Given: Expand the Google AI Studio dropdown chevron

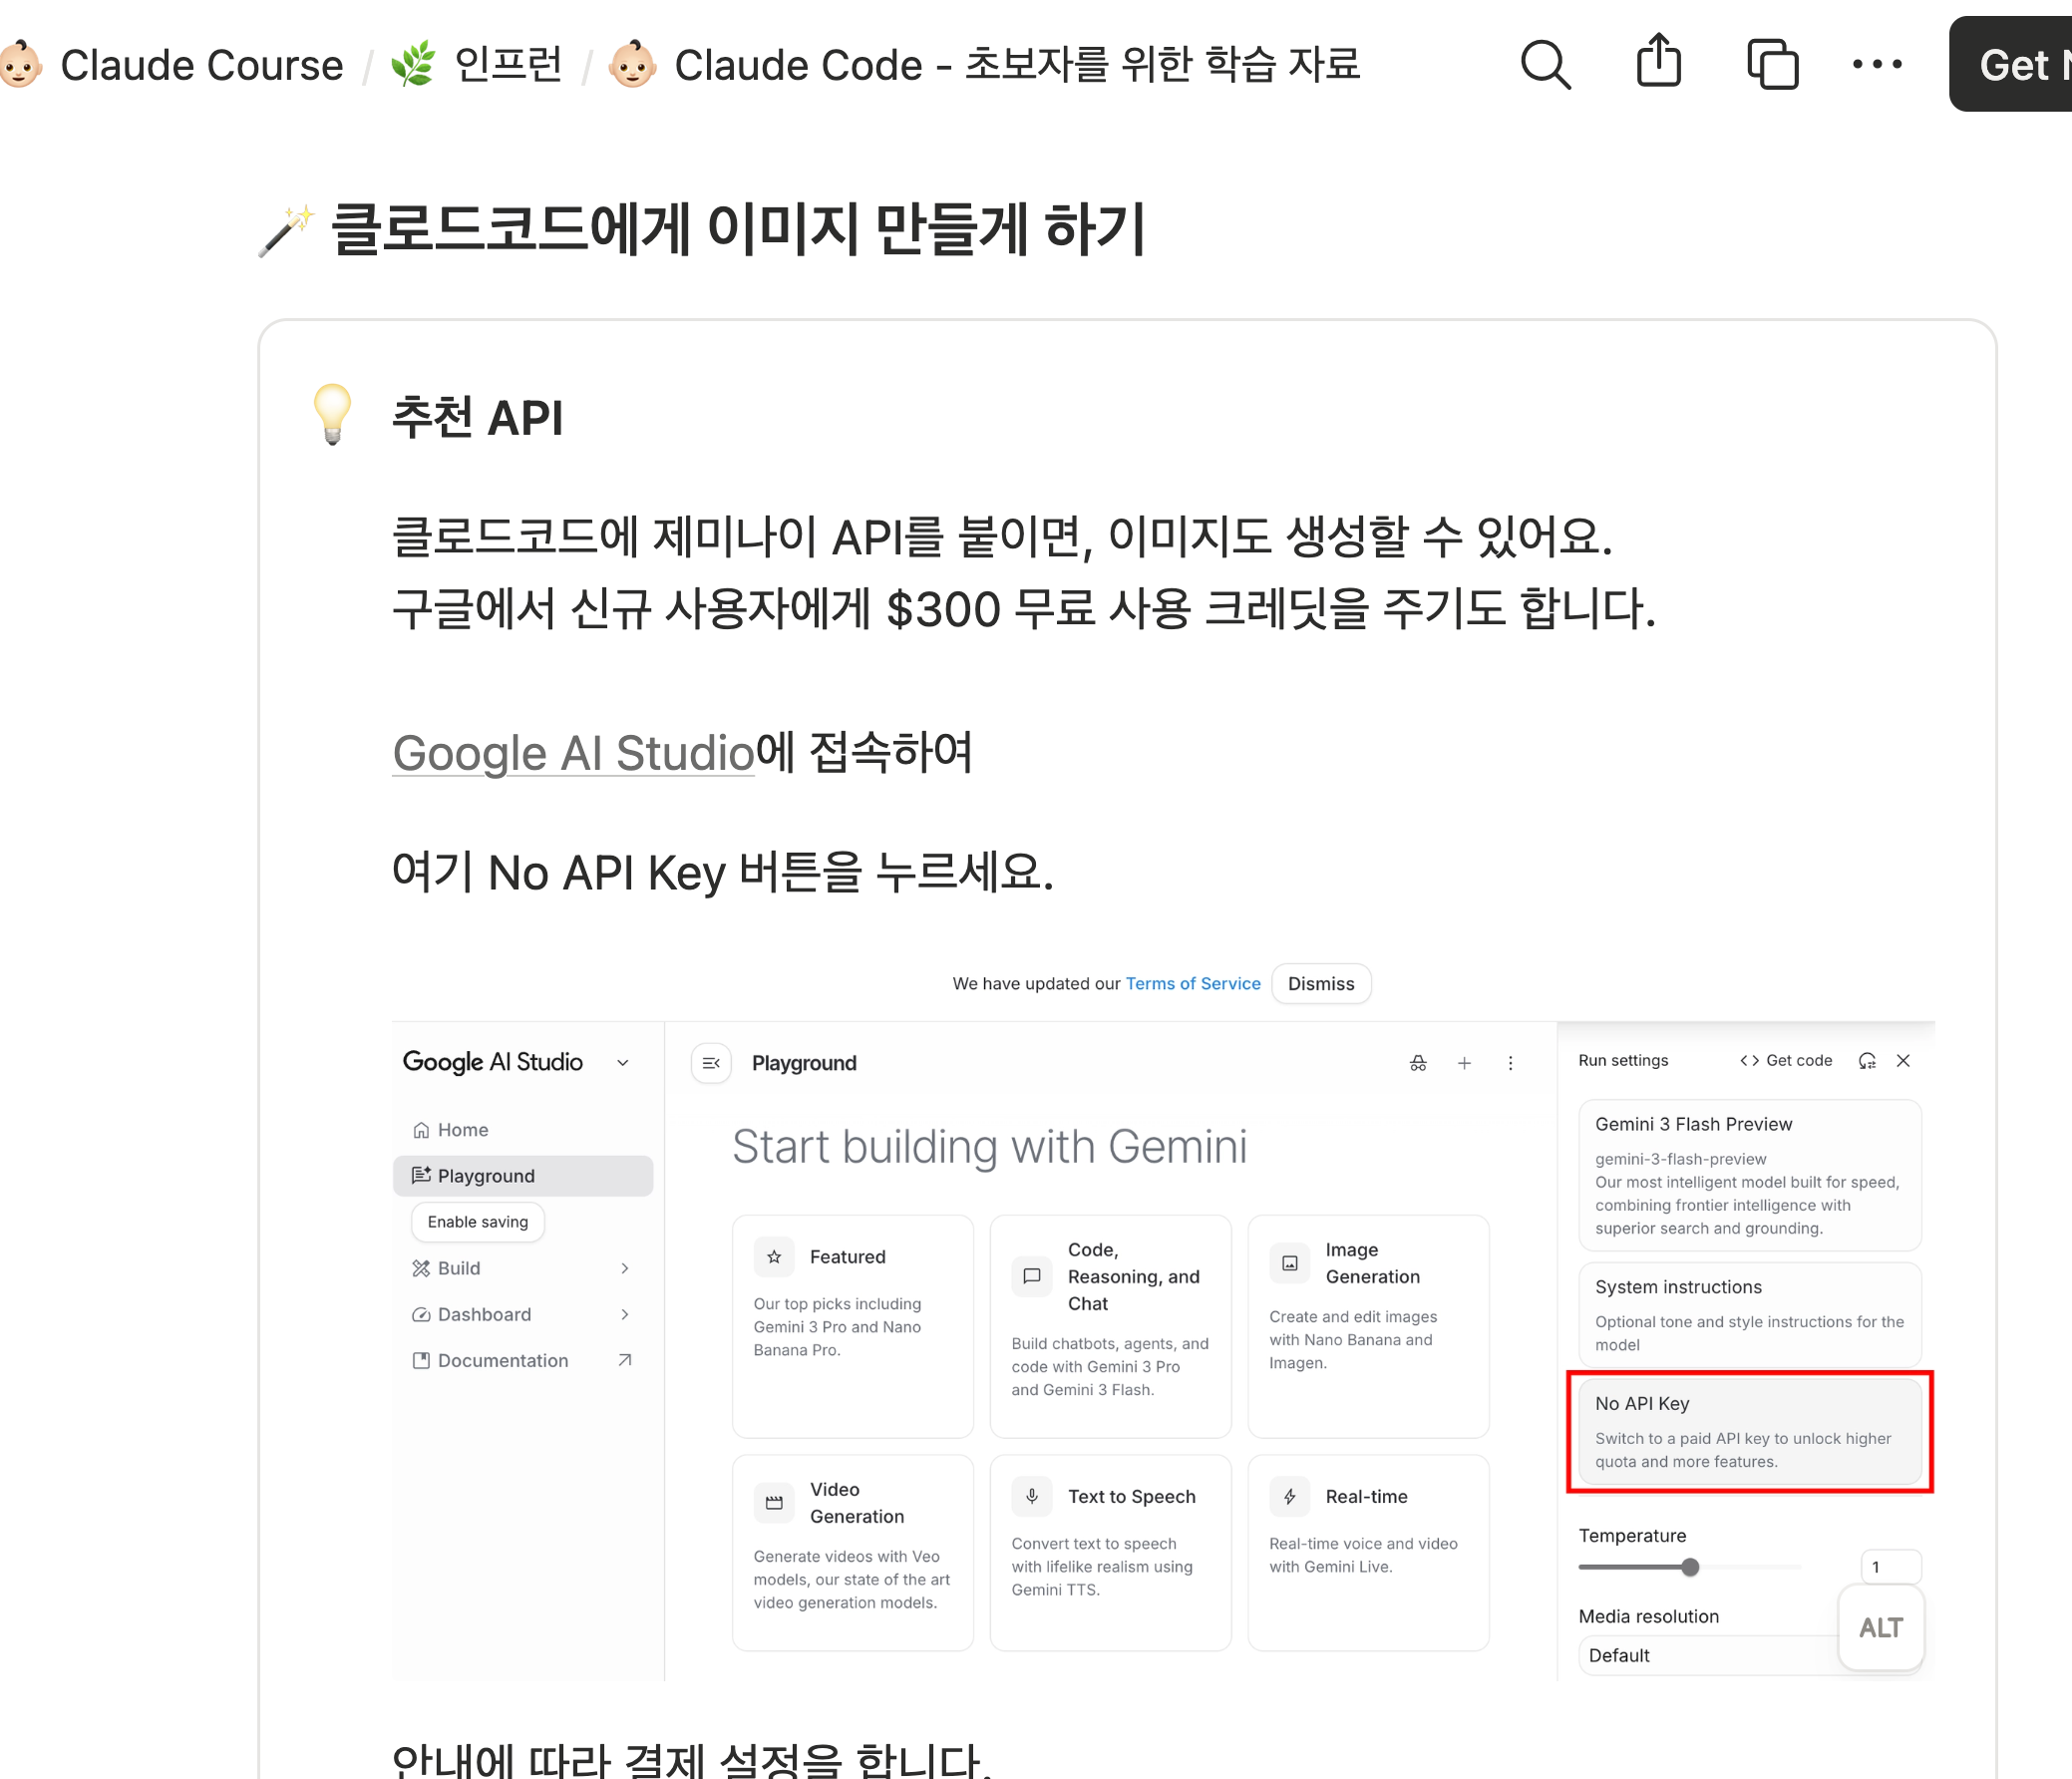Looking at the screenshot, I should (623, 1063).
